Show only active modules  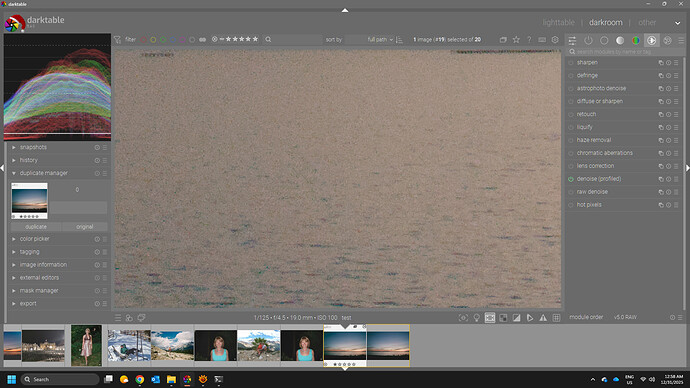pos(588,40)
